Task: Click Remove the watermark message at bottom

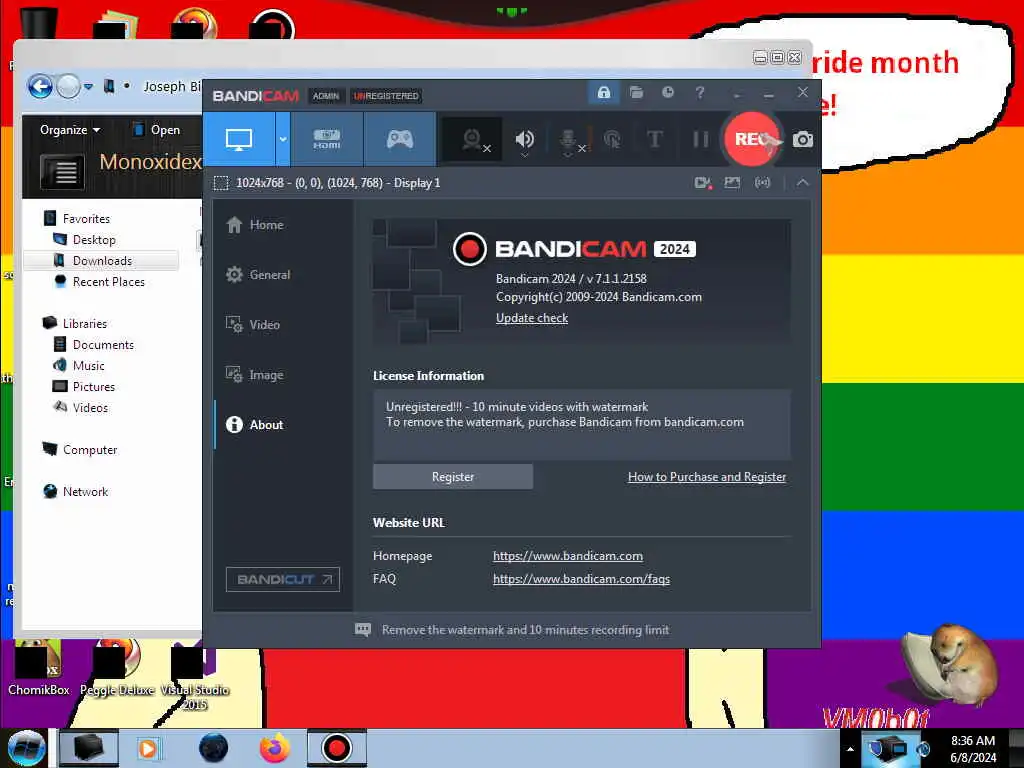Action: click(x=525, y=630)
